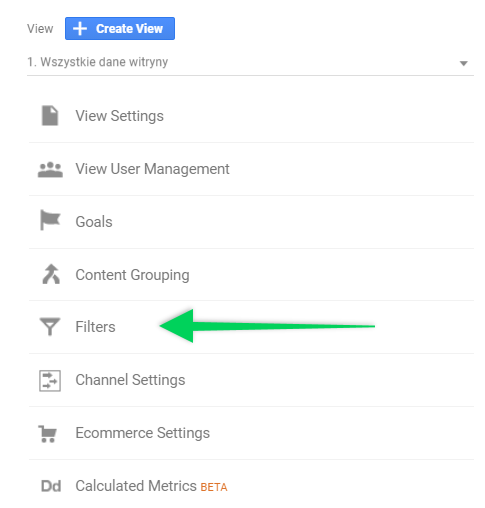This screenshot has width=485, height=508.
Task: Click the Content Grouping merge icon
Action: point(51,274)
